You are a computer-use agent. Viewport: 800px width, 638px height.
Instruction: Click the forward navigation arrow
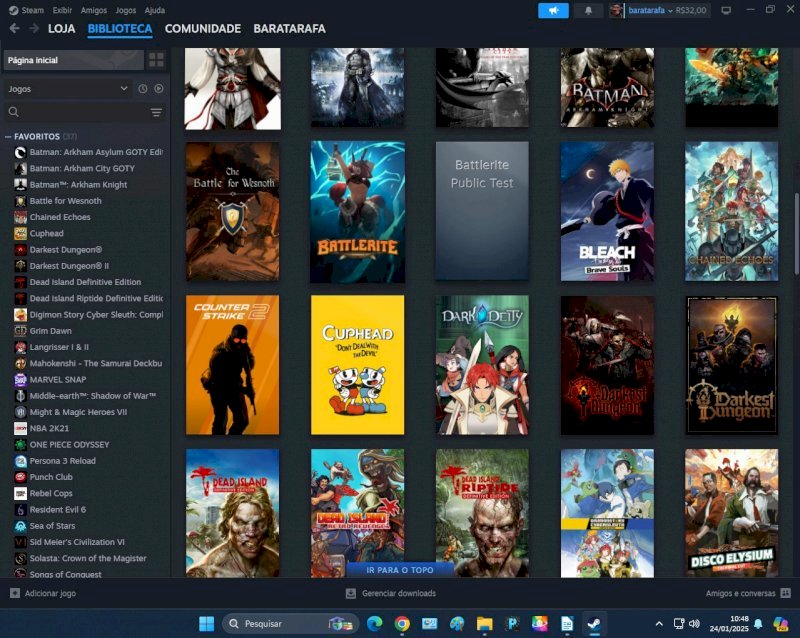(34, 29)
